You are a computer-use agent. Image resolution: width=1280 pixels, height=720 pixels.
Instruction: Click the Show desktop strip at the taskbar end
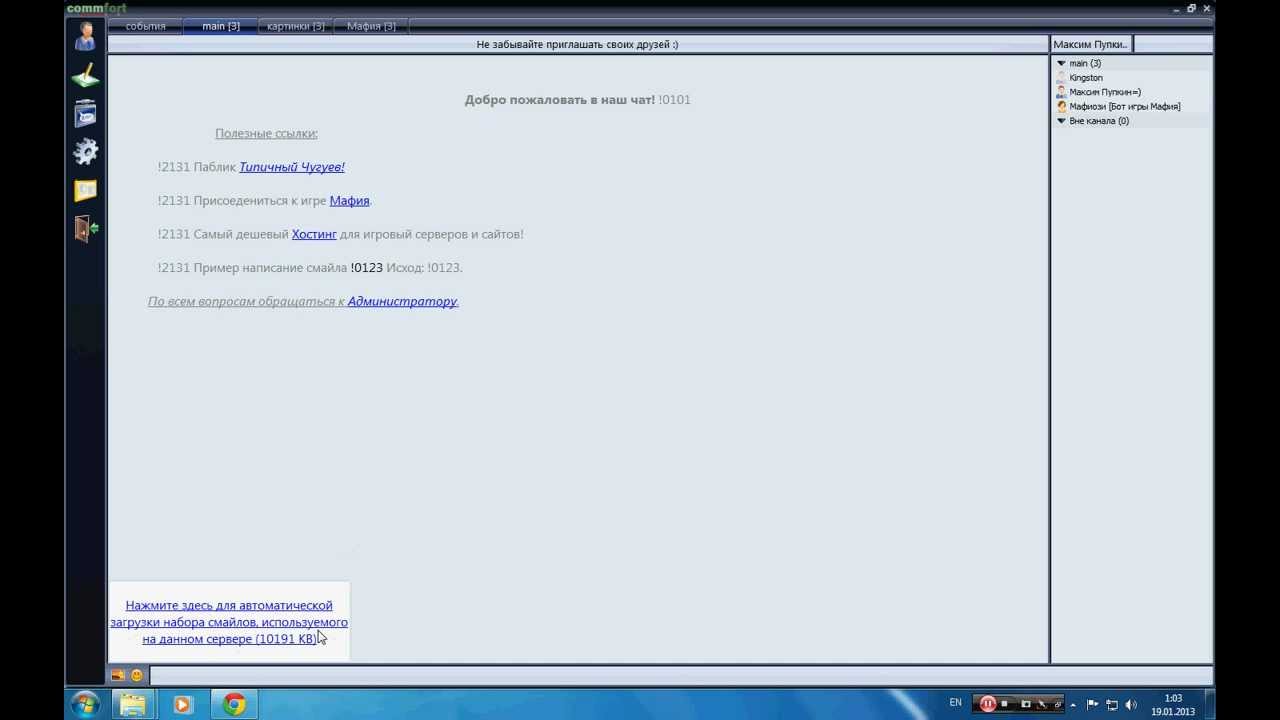1209,705
